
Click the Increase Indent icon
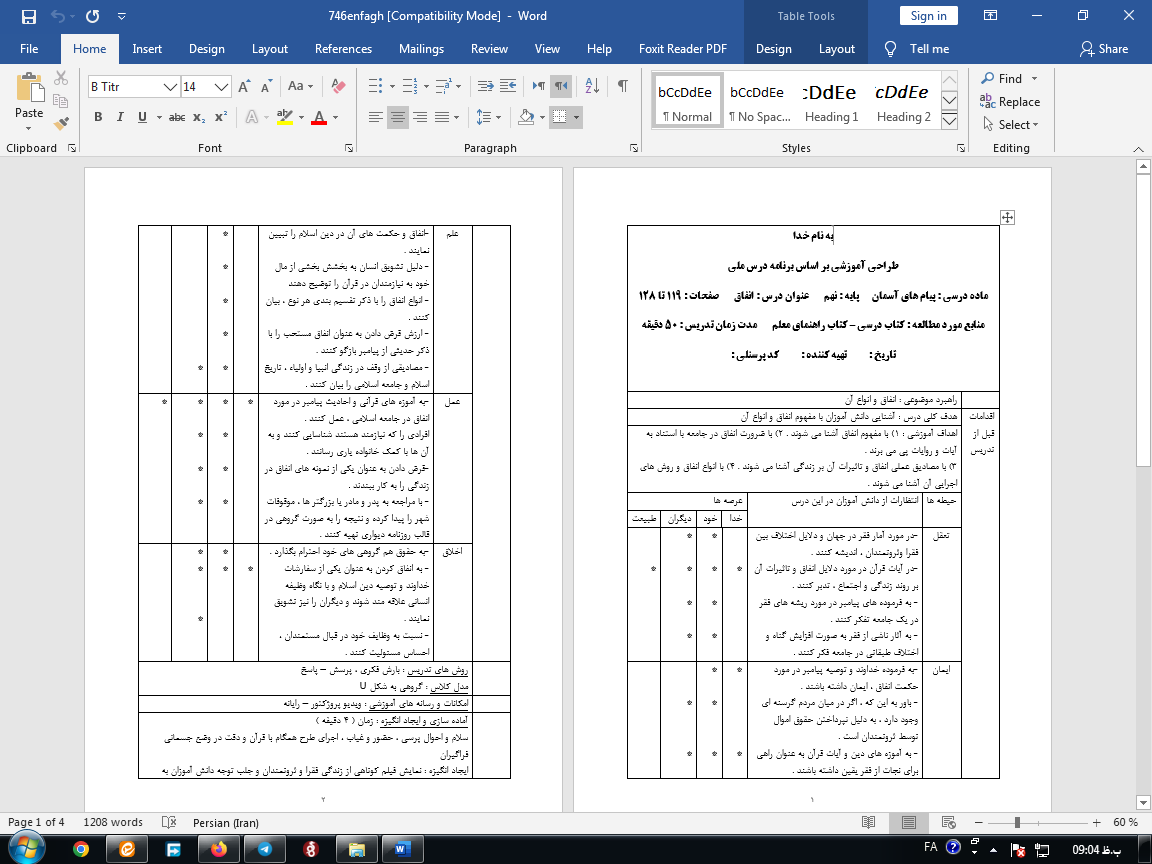(507, 87)
